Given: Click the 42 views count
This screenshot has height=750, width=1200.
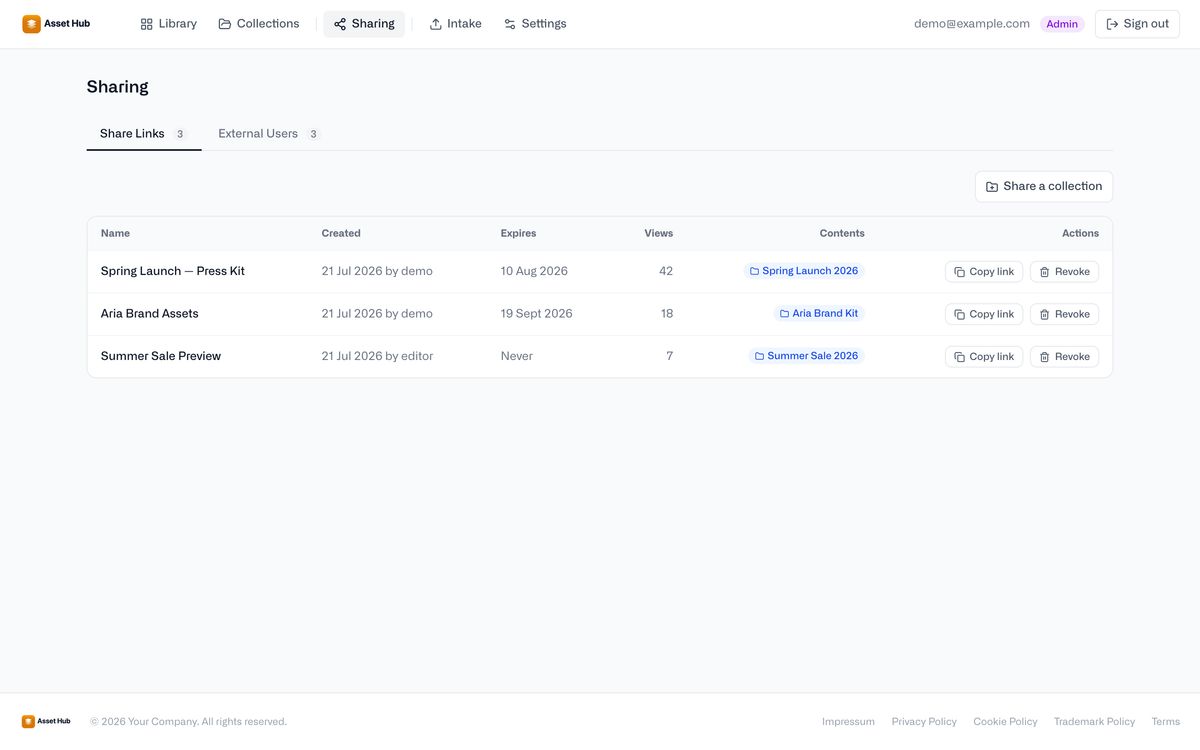Looking at the screenshot, I should pos(666,271).
